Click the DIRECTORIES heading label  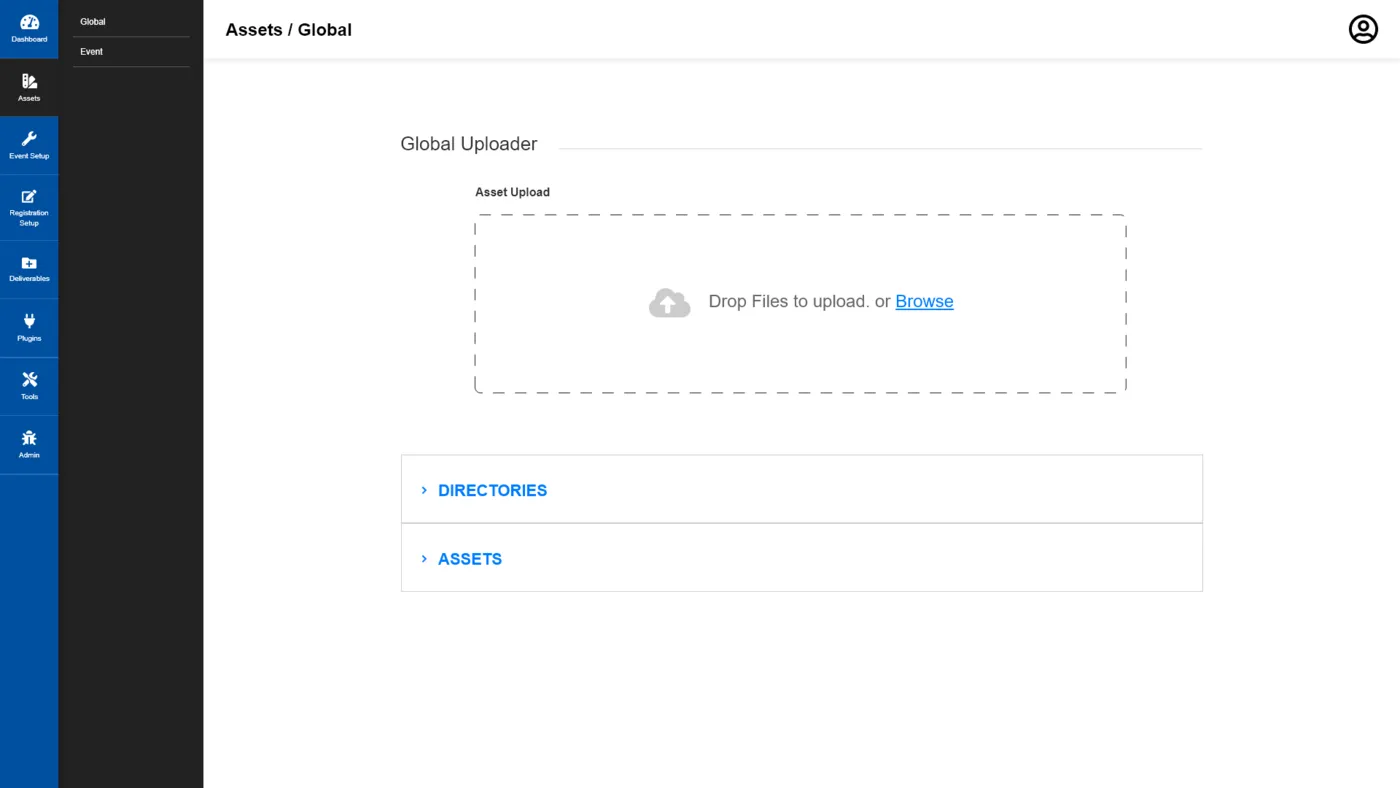tap(492, 490)
